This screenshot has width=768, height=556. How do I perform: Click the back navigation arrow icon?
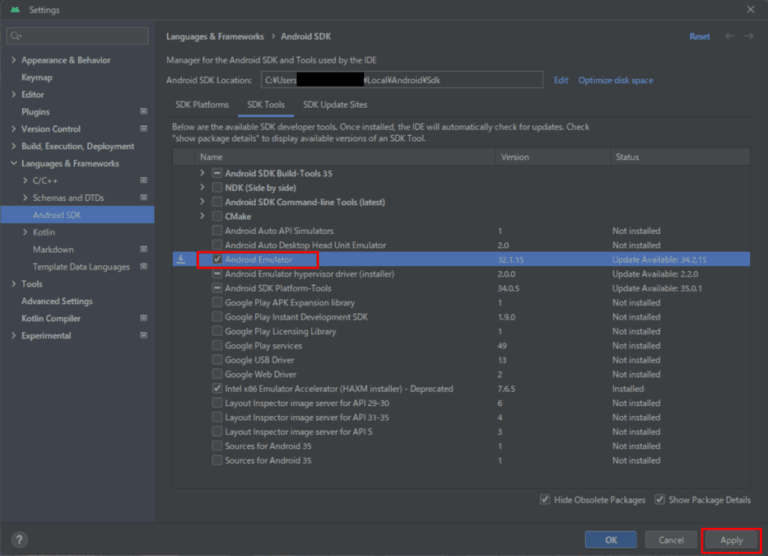click(730, 36)
